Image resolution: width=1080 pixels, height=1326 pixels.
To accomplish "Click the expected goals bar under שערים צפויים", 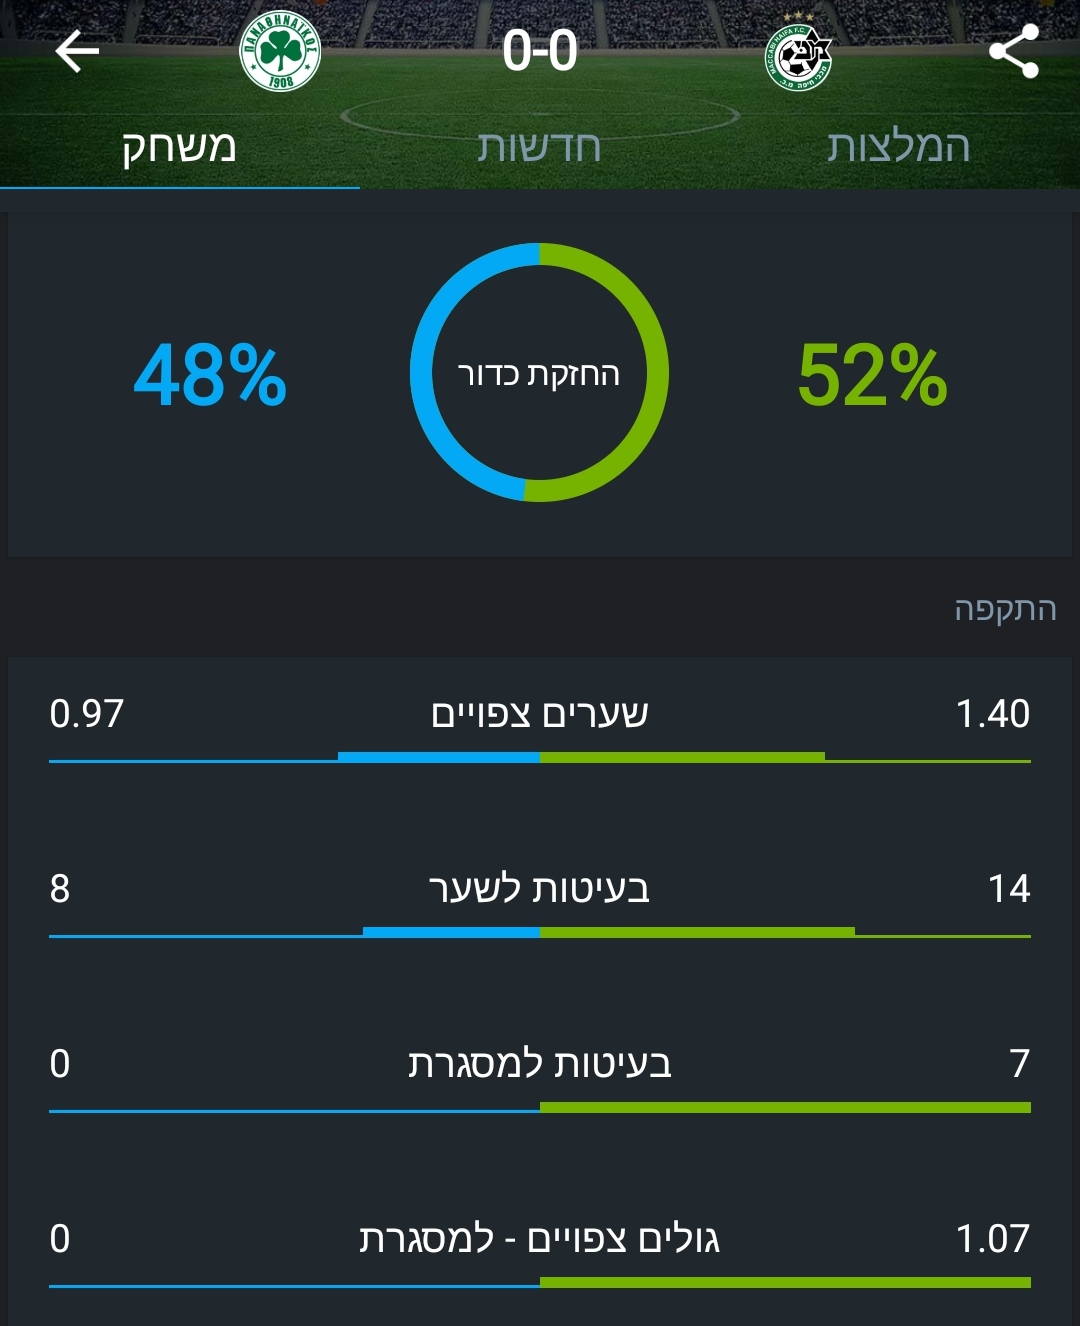I will pyautogui.click(x=540, y=758).
